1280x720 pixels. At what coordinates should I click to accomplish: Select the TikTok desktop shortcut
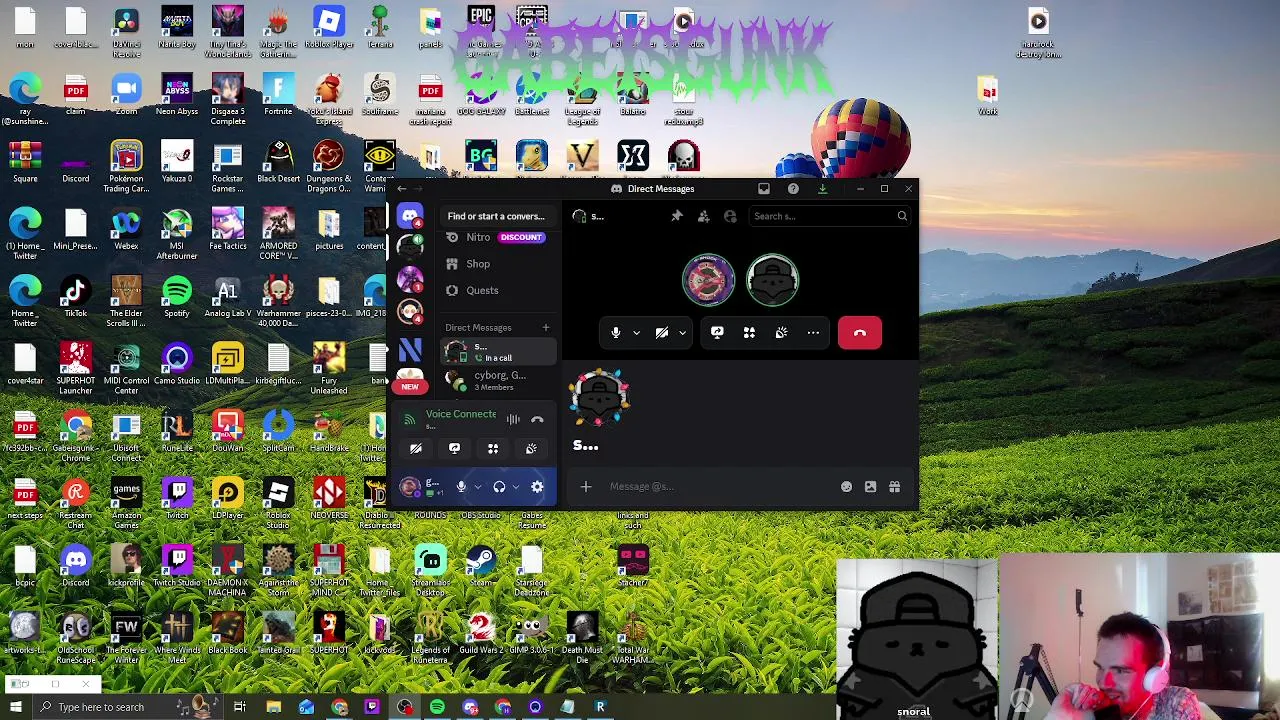pyautogui.click(x=76, y=298)
